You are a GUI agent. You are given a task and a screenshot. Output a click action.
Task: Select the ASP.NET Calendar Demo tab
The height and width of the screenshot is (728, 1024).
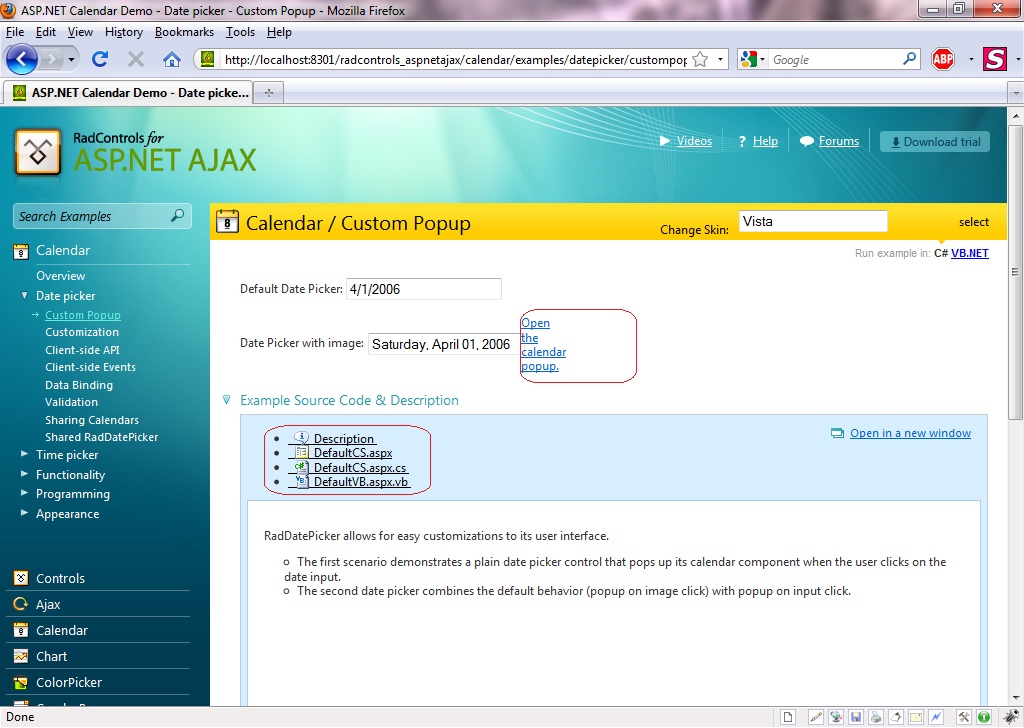[131, 93]
